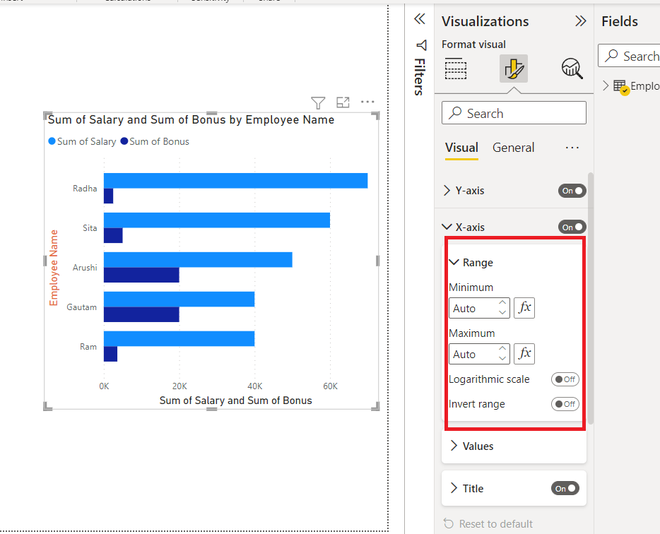
Task: Select the Format visual paintbrush icon
Action: 514,69
